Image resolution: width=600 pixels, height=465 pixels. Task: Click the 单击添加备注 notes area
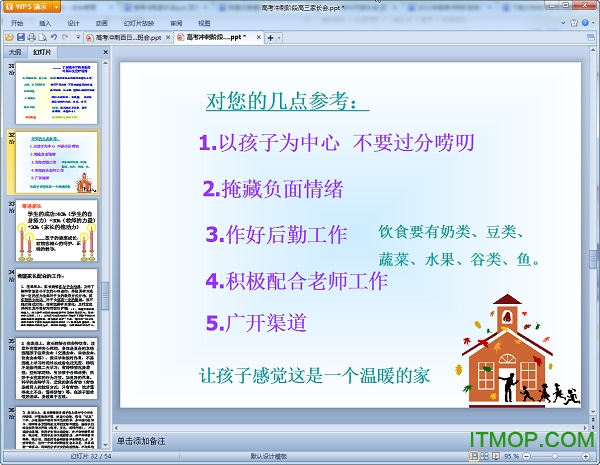(x=140, y=440)
